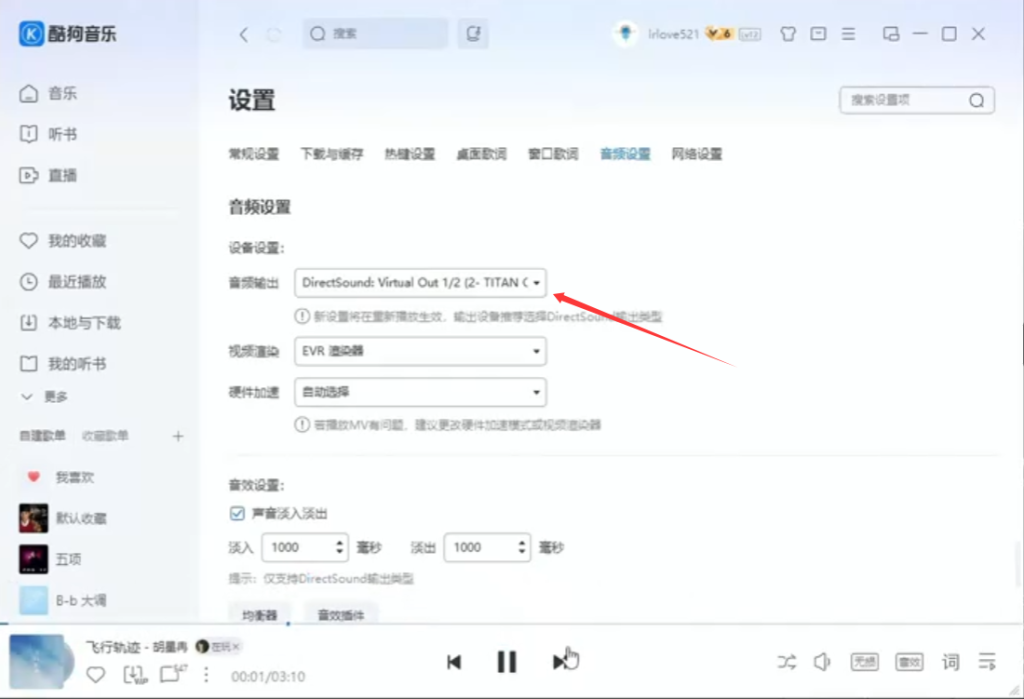Open the 音频输出 audio output dropdown
This screenshot has height=699, width=1024.
pos(420,283)
